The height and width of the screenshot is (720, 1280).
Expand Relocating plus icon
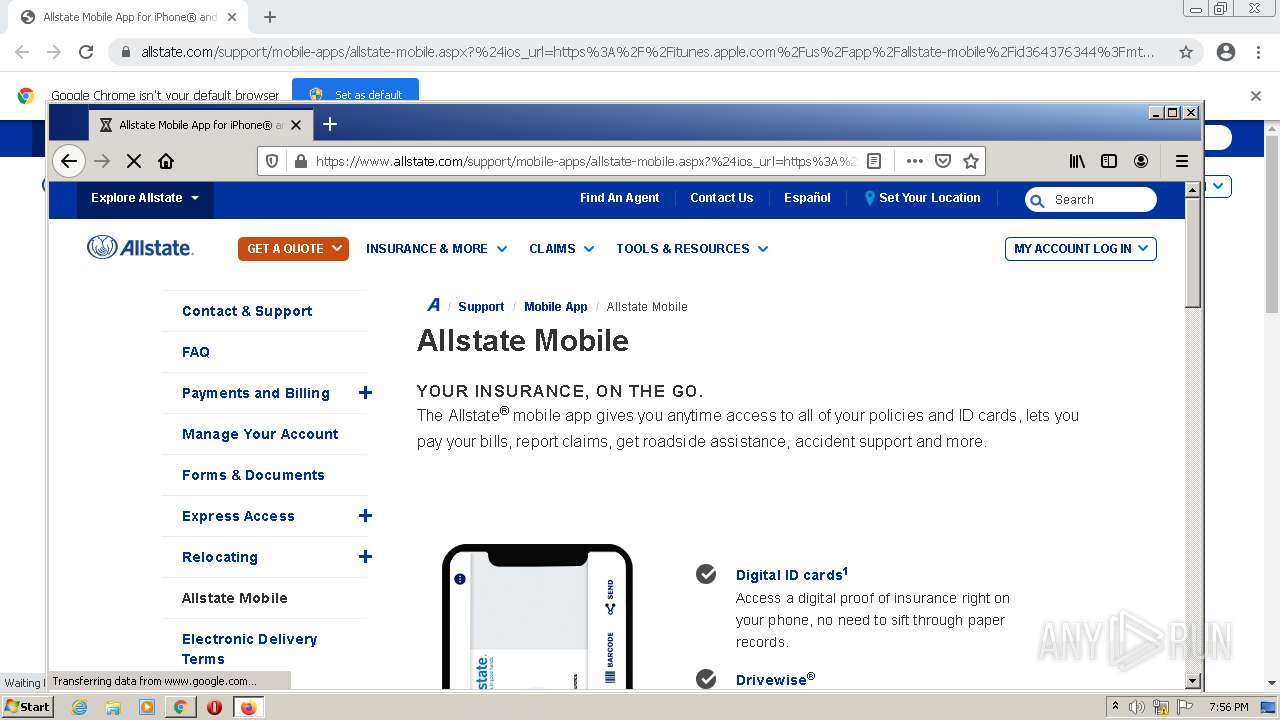point(365,557)
